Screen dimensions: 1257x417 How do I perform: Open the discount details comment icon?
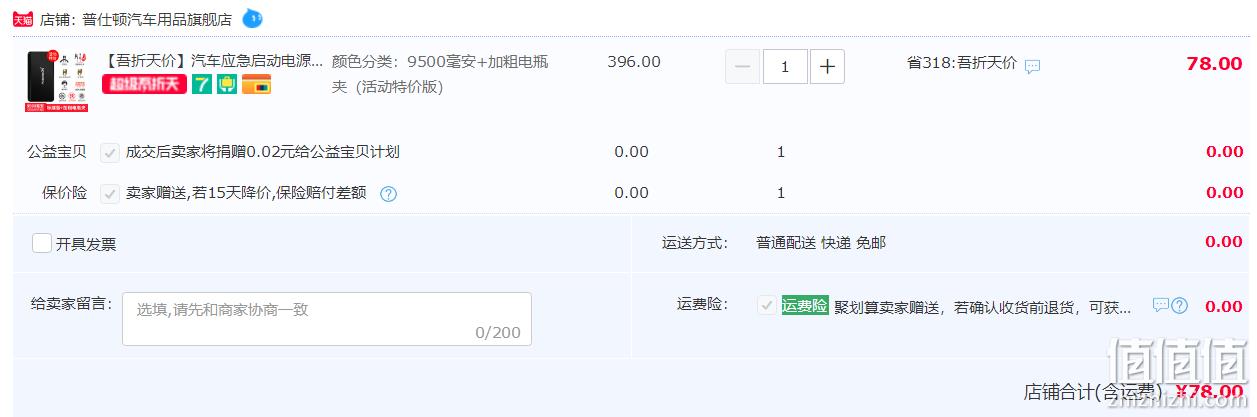(x=1032, y=66)
